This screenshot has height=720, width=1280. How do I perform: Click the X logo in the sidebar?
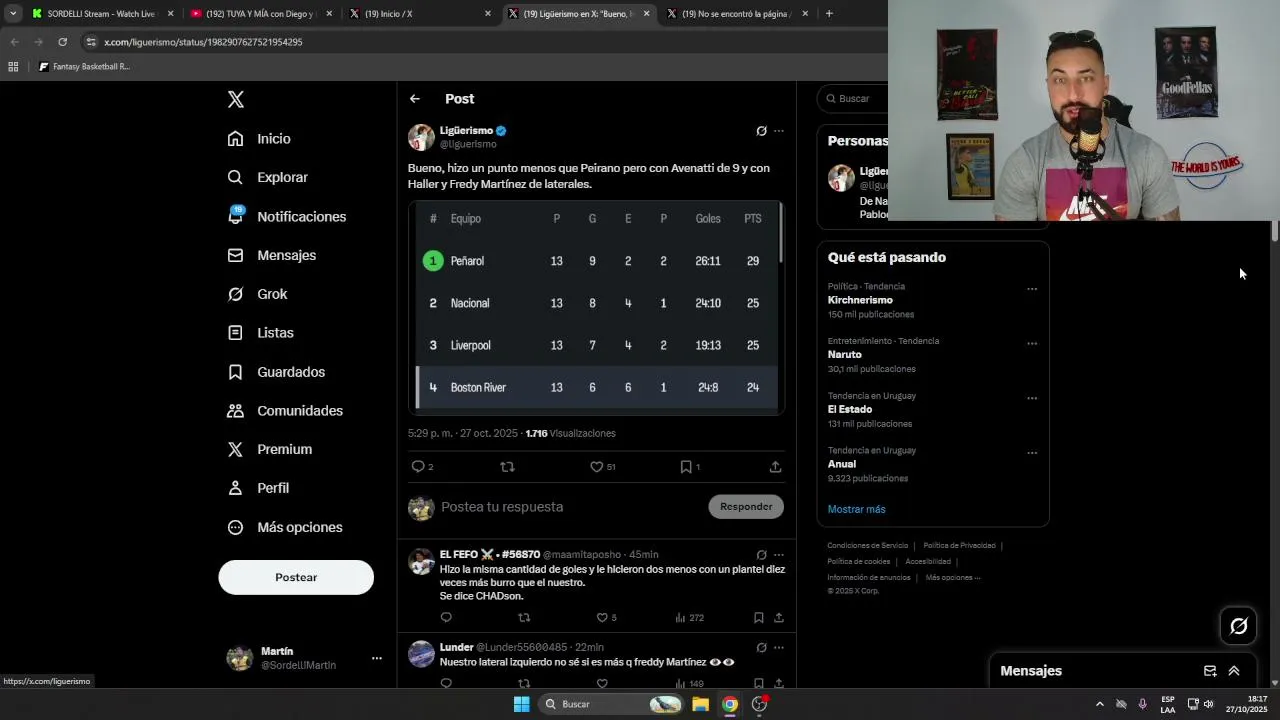coord(235,99)
